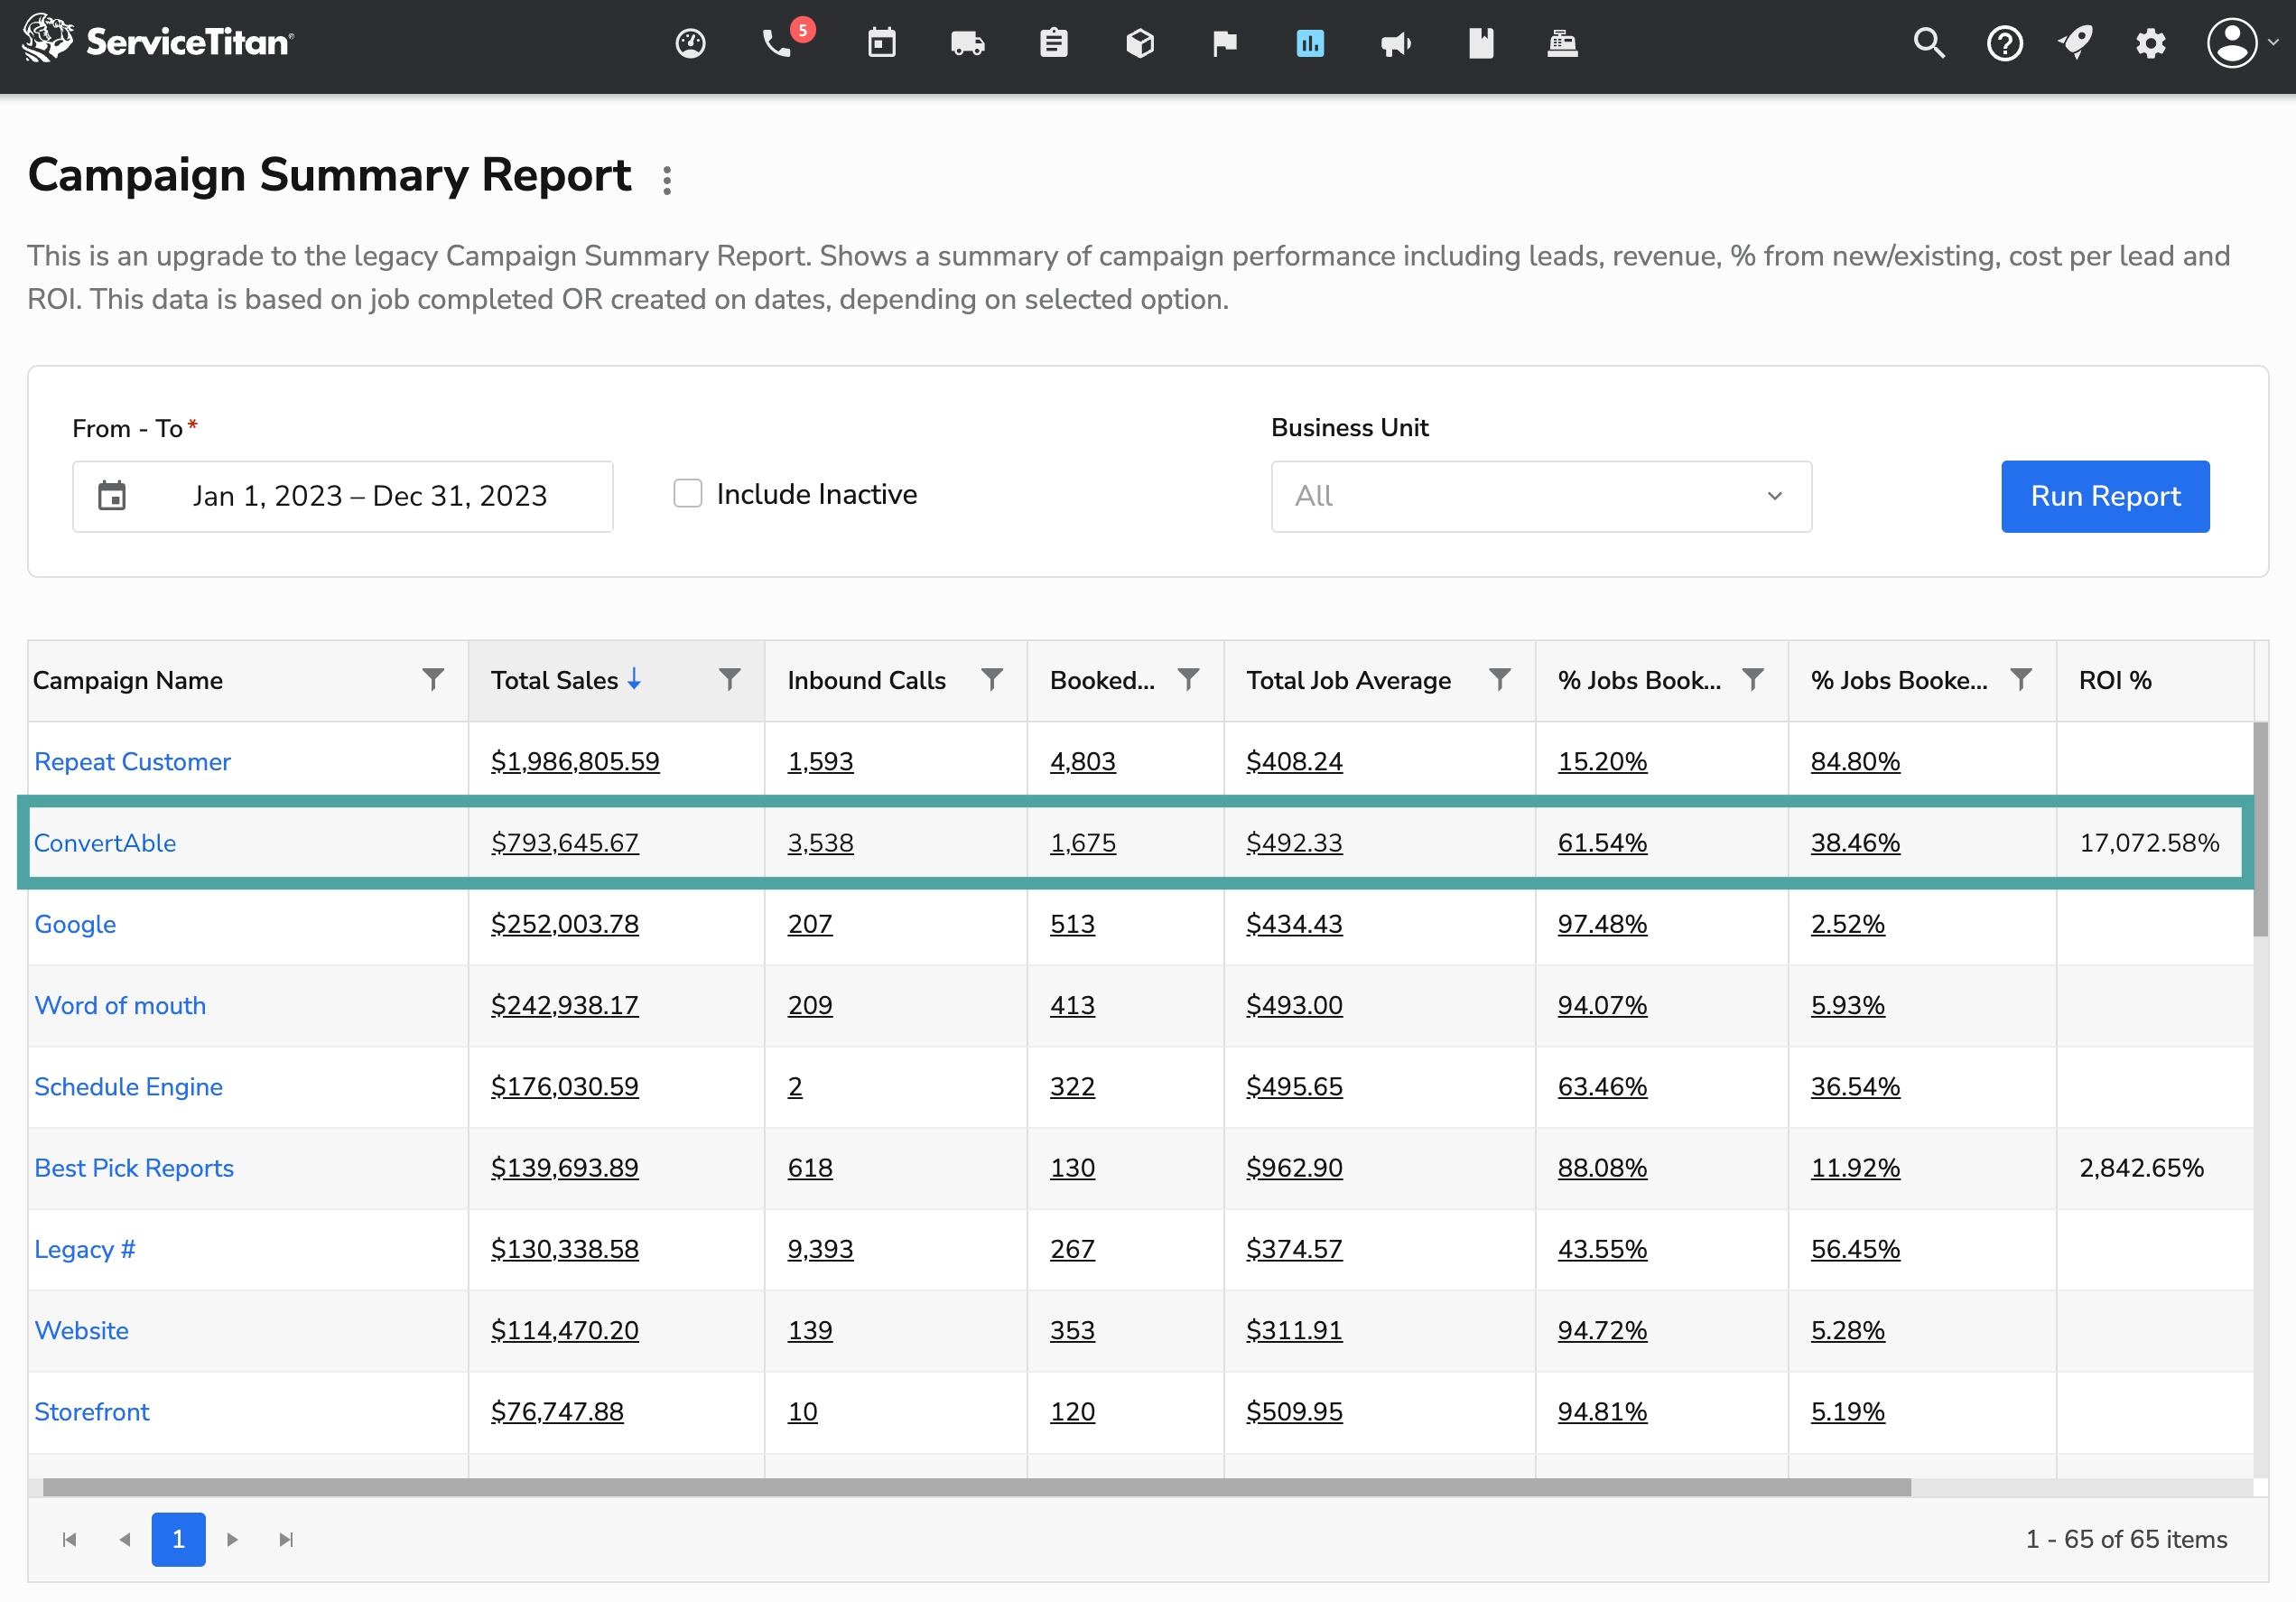This screenshot has width=2296, height=1602.
Task: Open the dashboard gauge icon in top nav
Action: [690, 43]
